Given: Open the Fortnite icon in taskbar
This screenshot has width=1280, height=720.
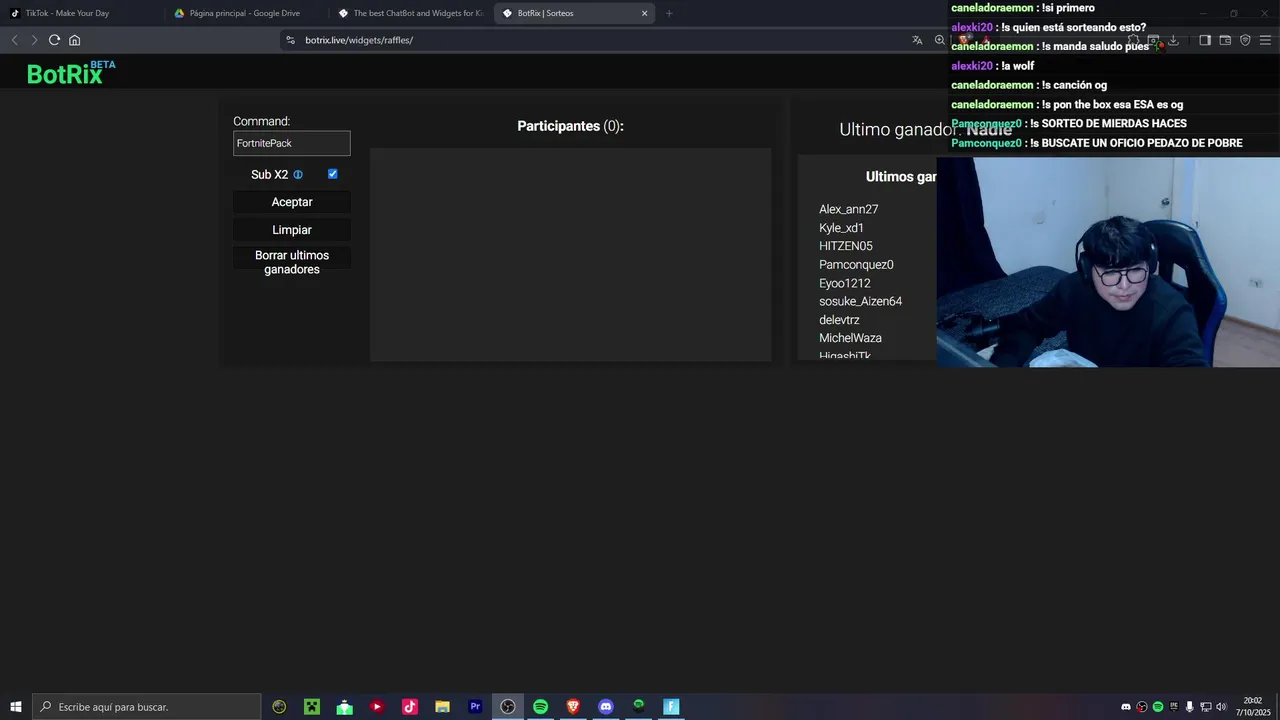Looking at the screenshot, I should (671, 707).
